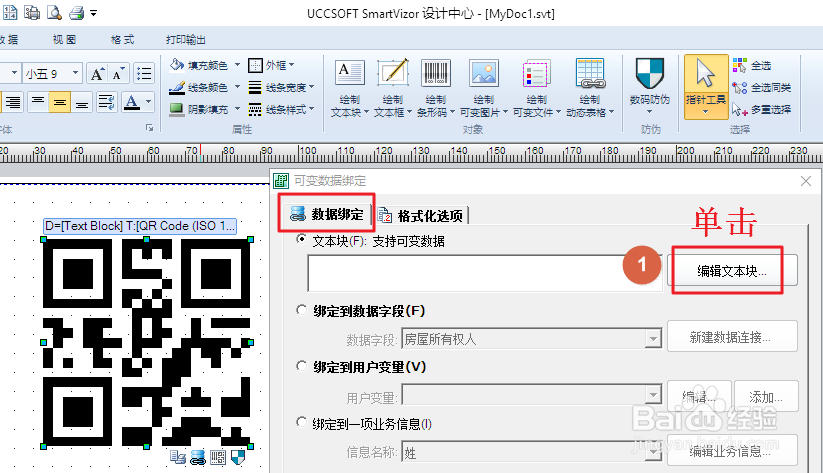Image resolution: width=823 pixels, height=473 pixels.
Task: Open quick access toolbar customize arrow
Action: click(x=93, y=13)
